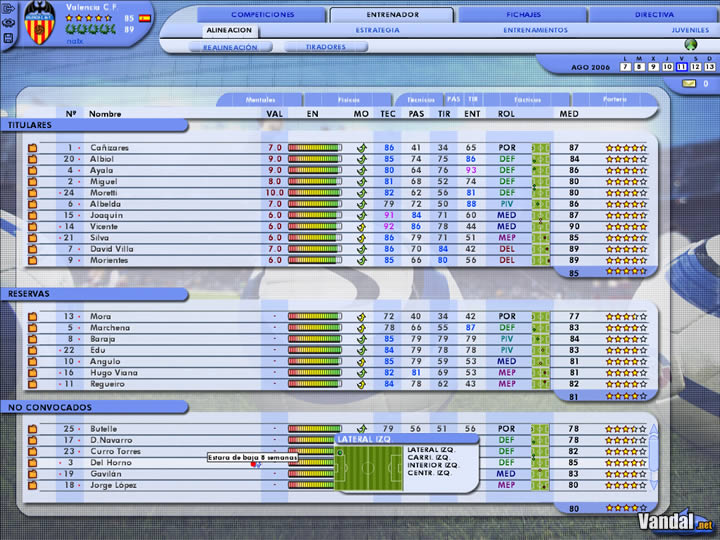Viewport: 720px width, 540px height.
Task: Click the energy bar for Angulo
Action: (315, 361)
